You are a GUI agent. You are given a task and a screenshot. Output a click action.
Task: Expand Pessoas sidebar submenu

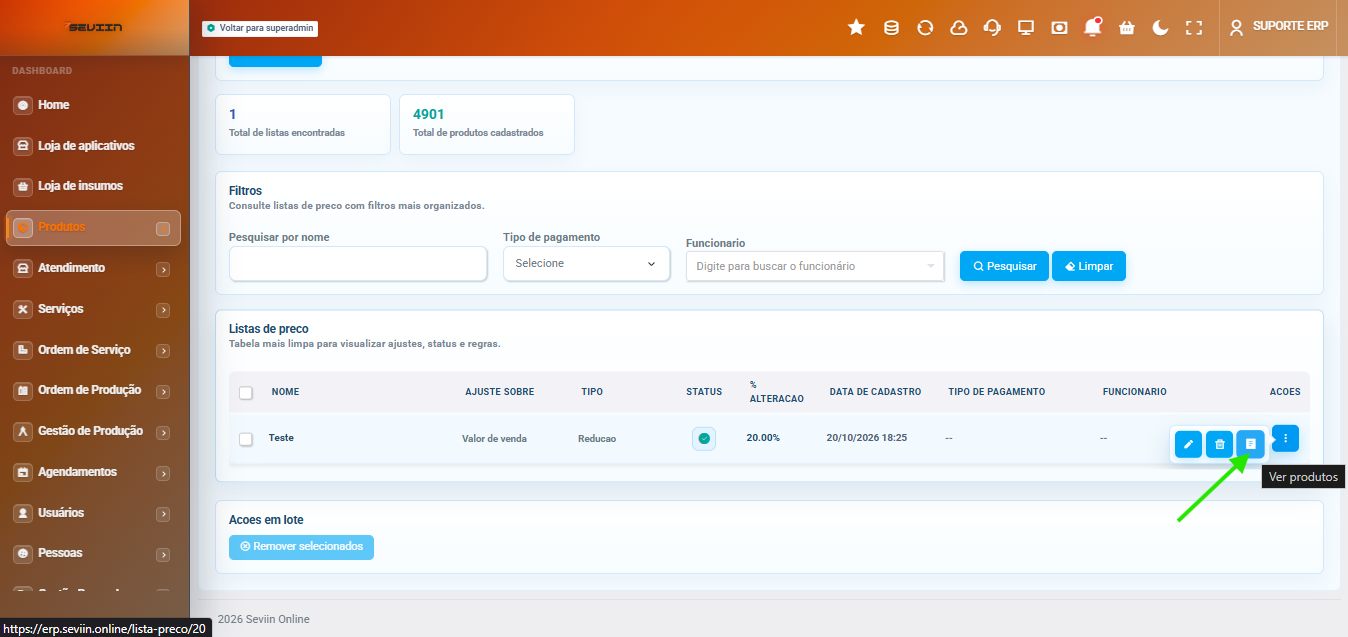coord(163,554)
